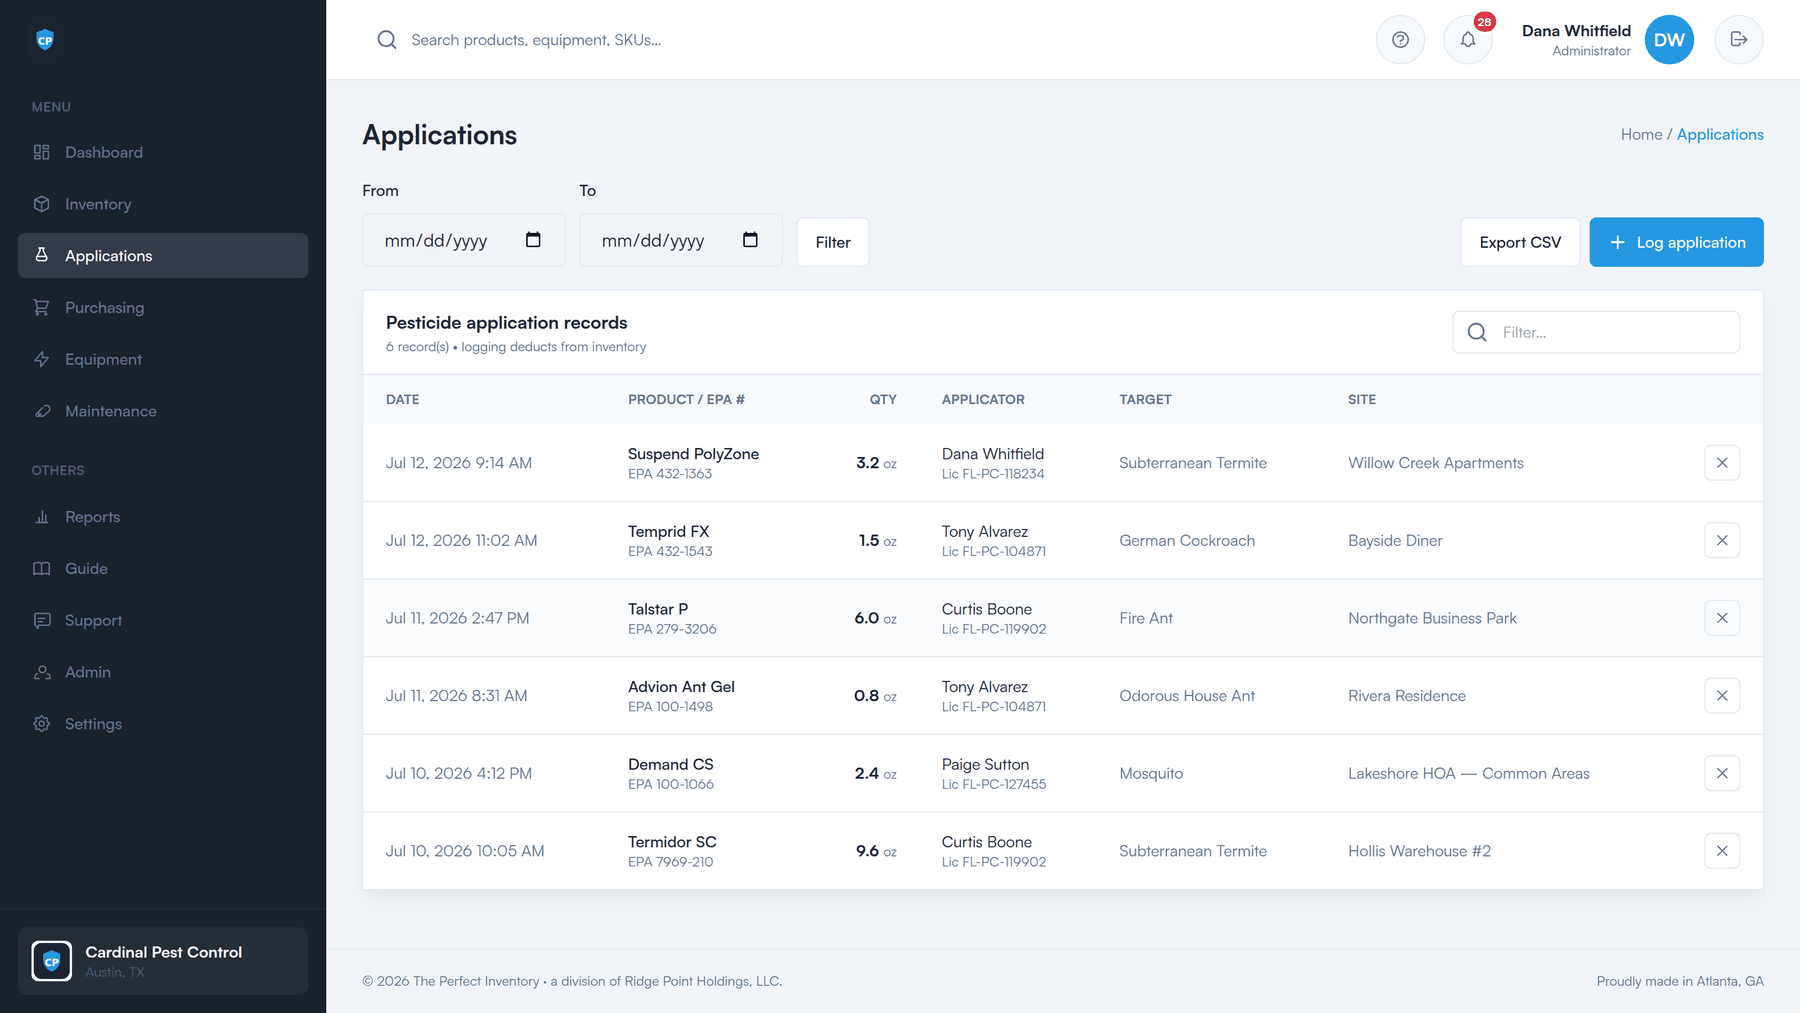This screenshot has height=1013, width=1800.
Task: Click Paige Sutton applicator name
Action: click(985, 764)
